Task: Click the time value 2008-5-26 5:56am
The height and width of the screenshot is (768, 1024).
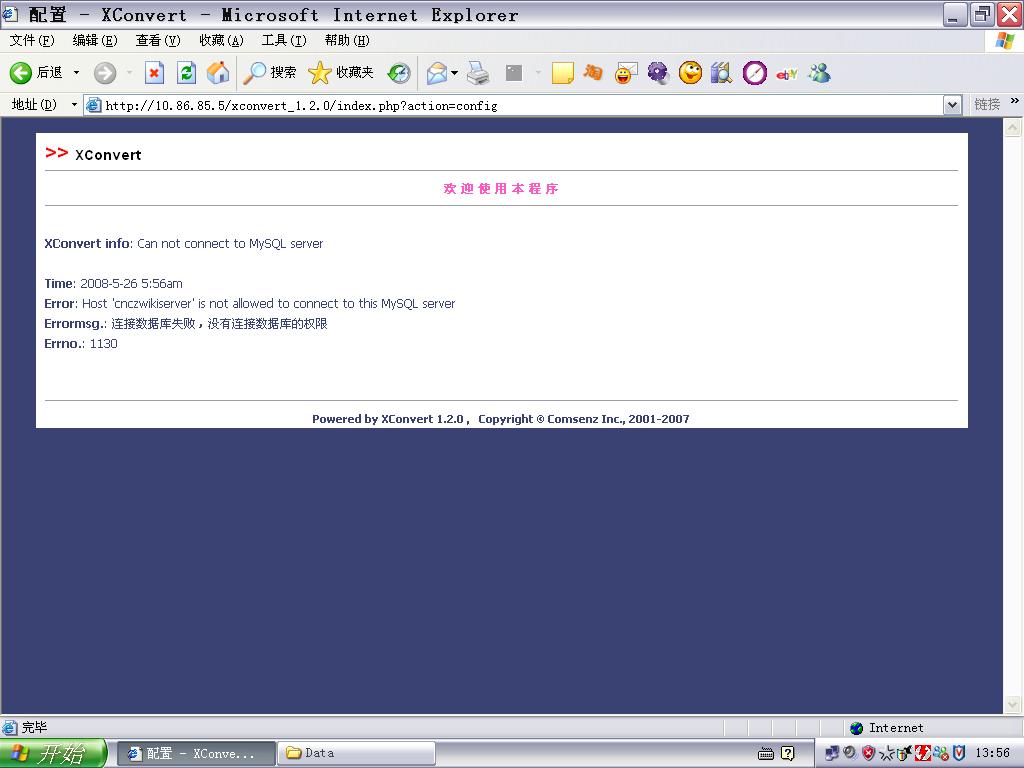Action: 131,283
